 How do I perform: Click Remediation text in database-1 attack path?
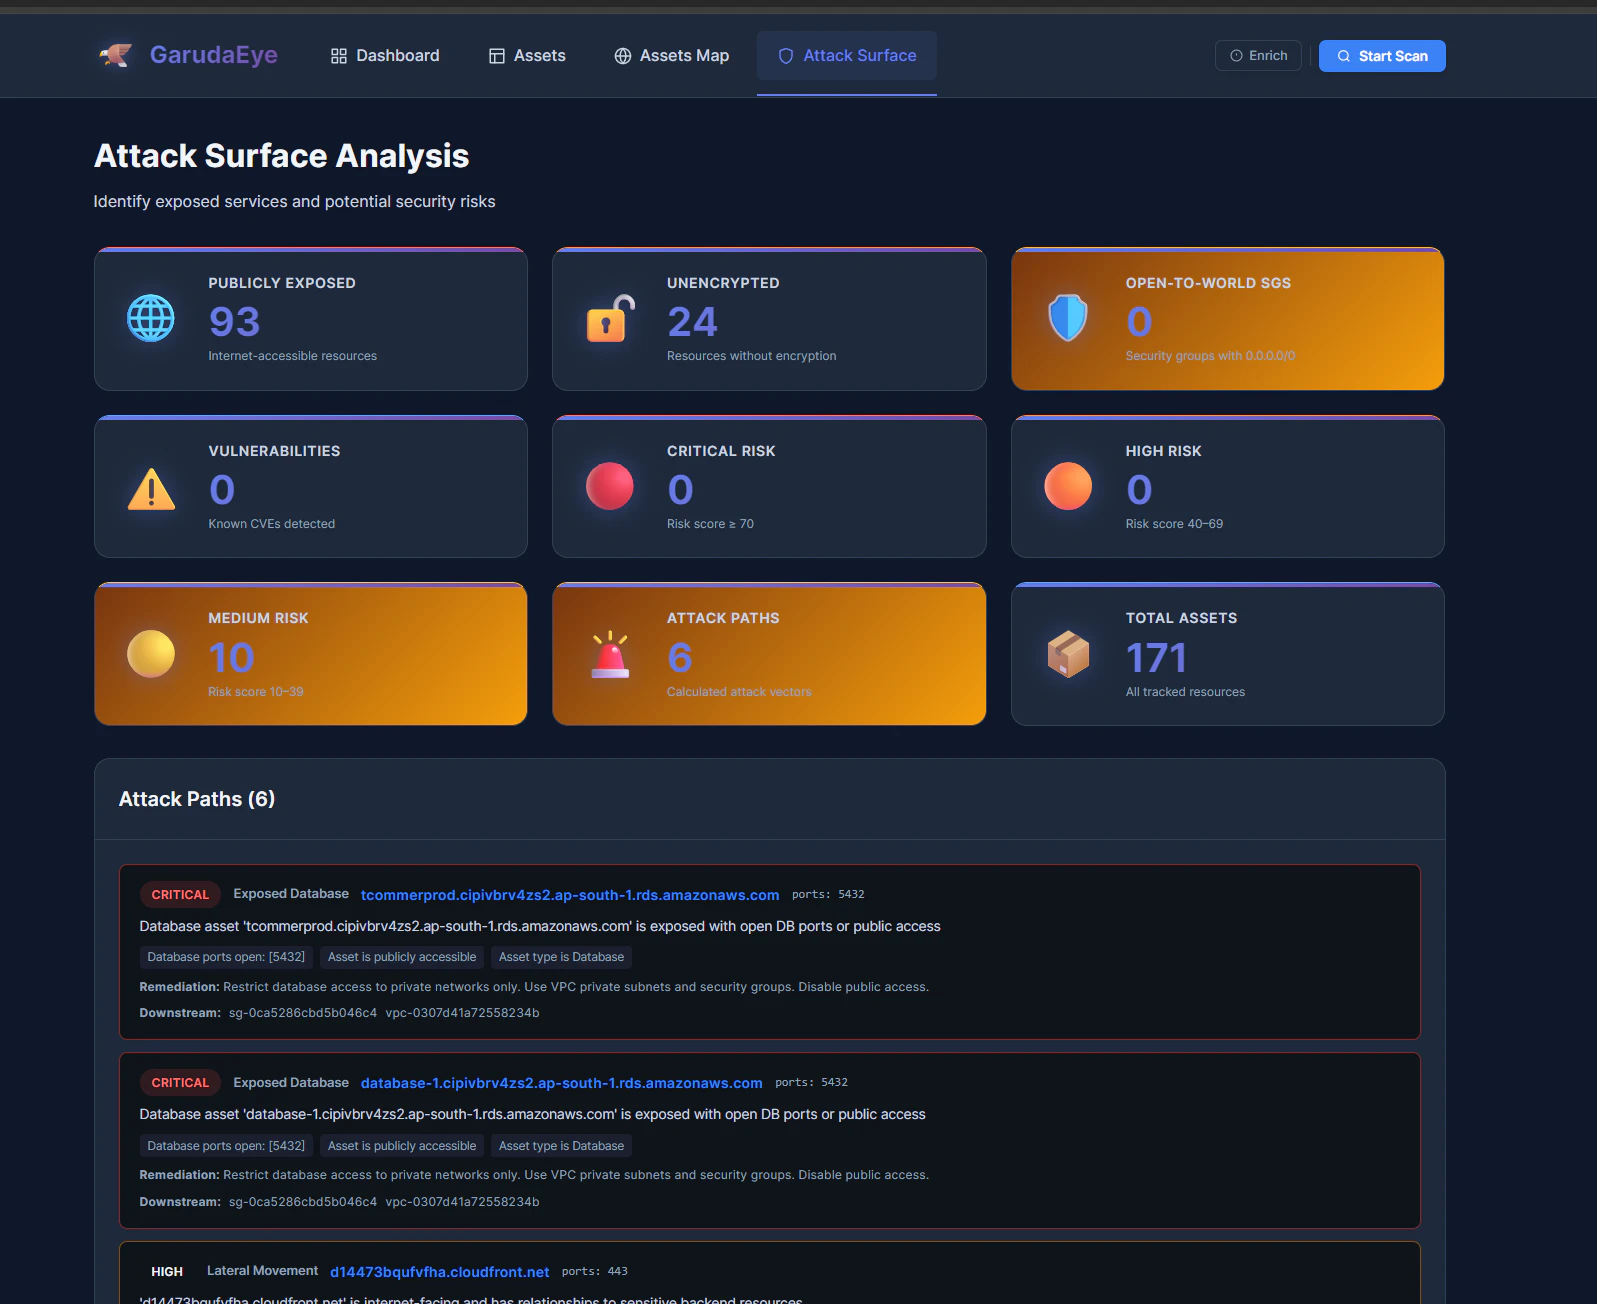[x=534, y=1175]
